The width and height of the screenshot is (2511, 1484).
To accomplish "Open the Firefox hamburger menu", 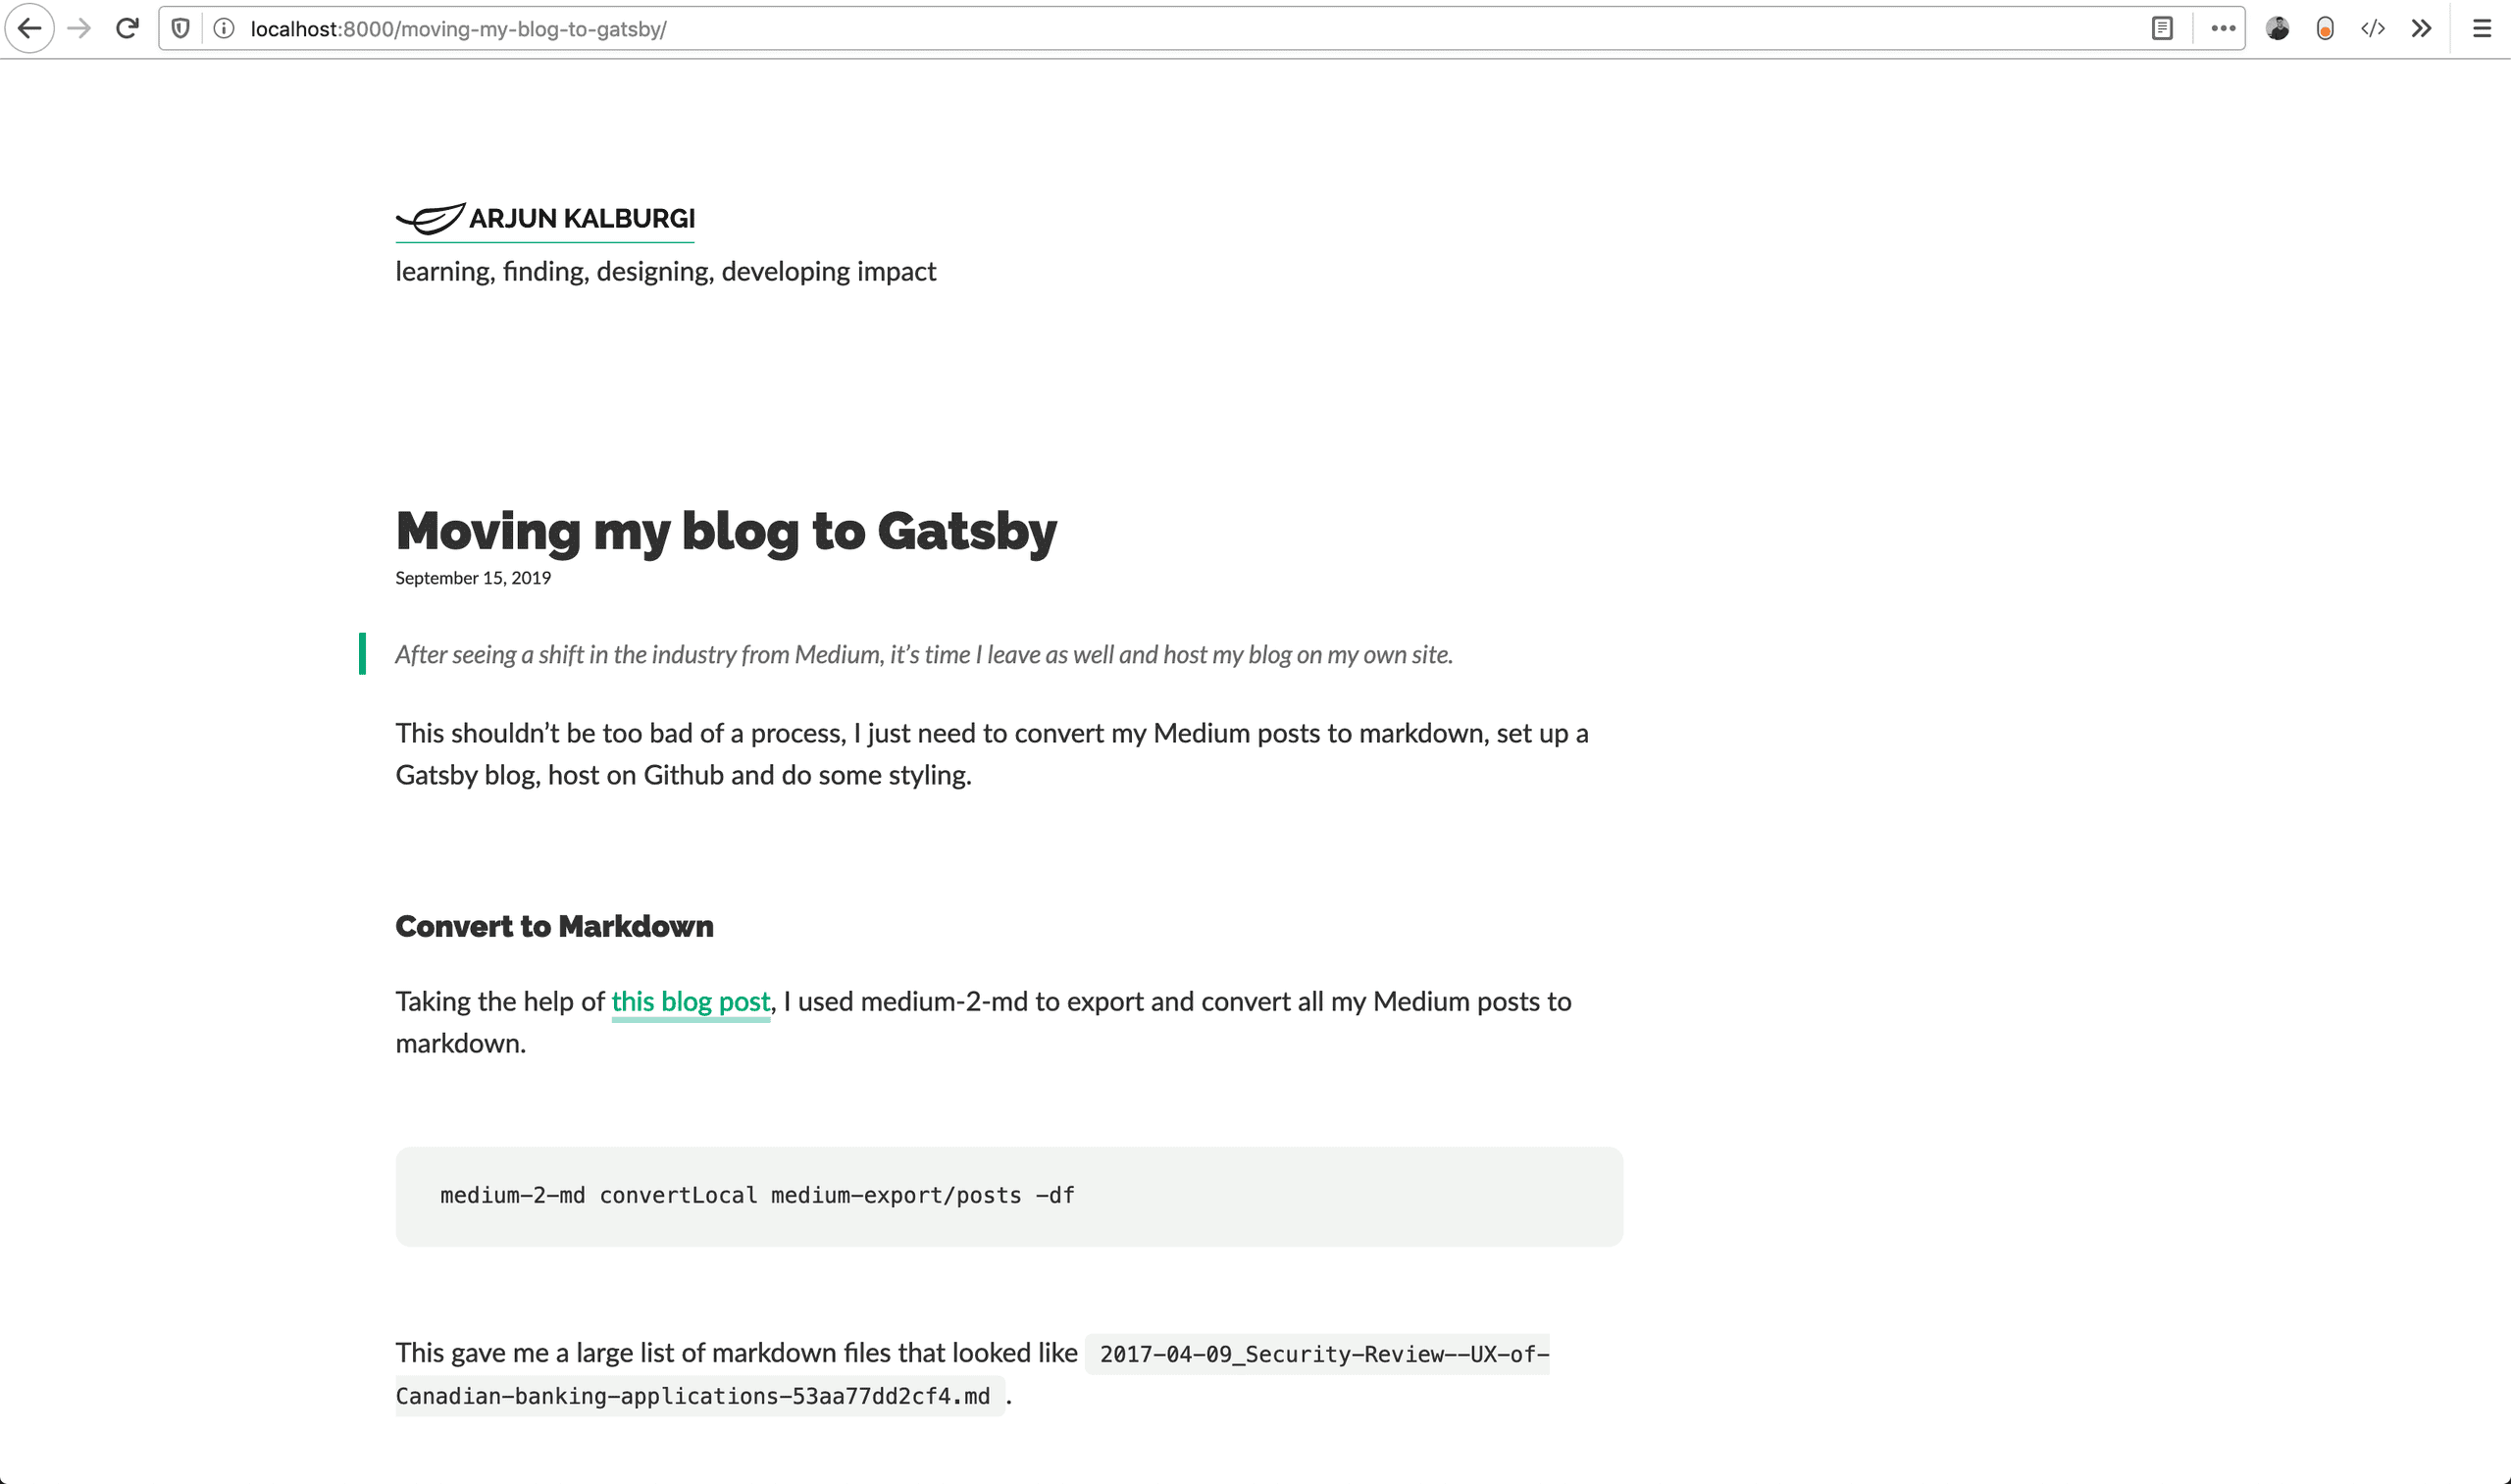I will click(x=2482, y=29).
